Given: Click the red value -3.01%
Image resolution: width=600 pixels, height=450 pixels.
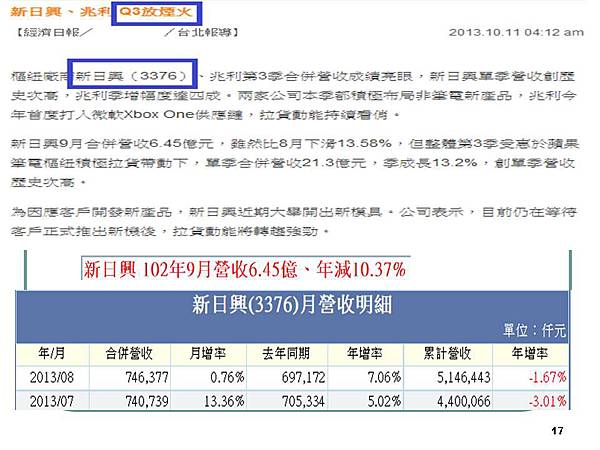Looking at the screenshot, I should click(x=548, y=401).
